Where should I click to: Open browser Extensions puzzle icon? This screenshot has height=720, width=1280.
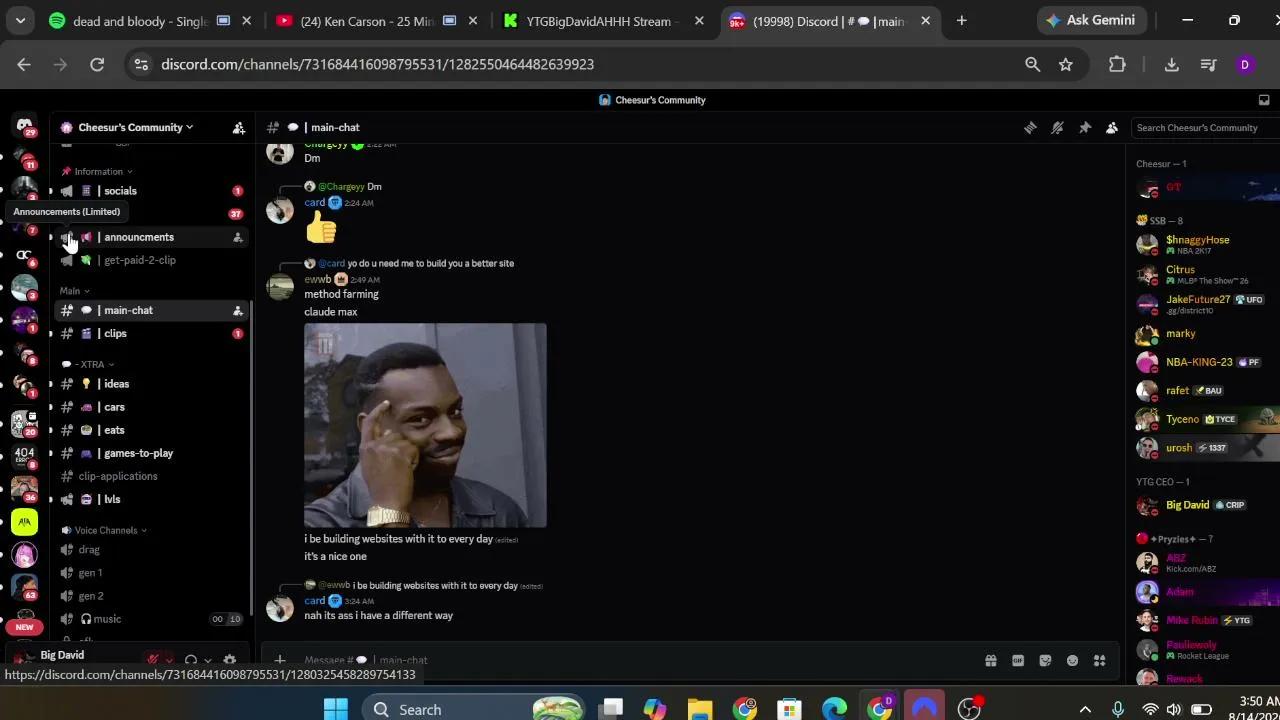coord(1117,64)
